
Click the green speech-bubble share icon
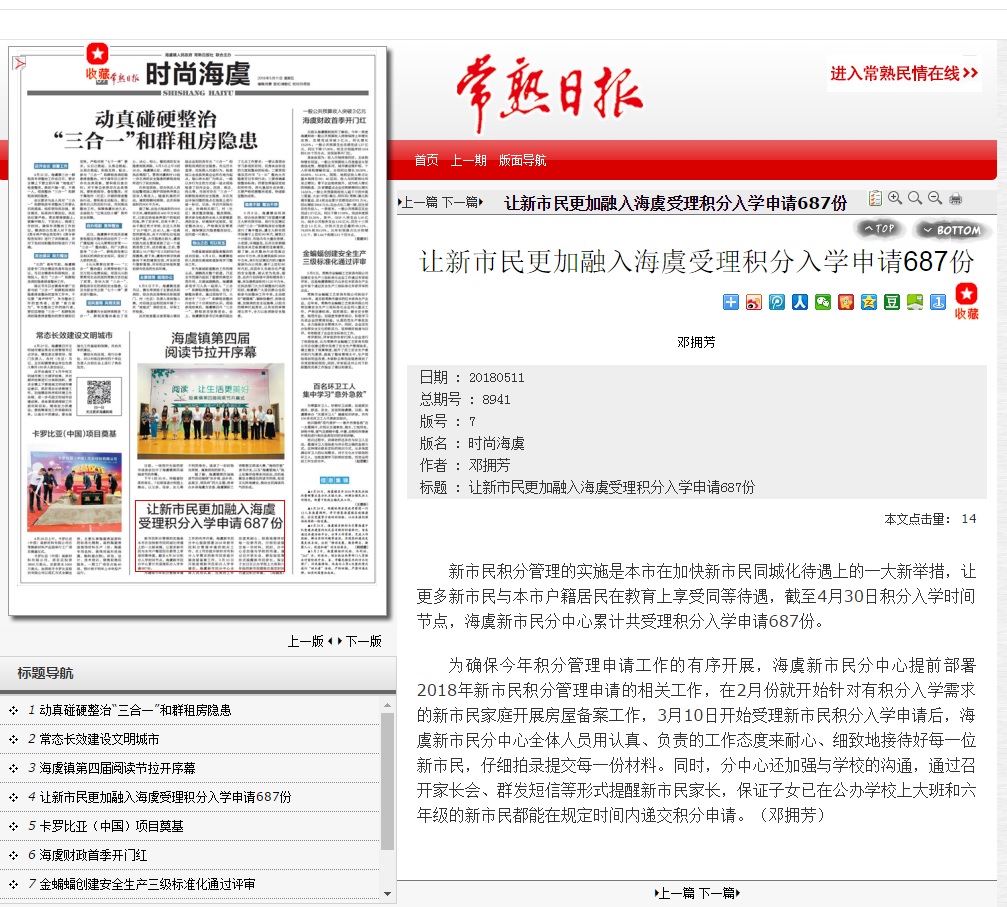[915, 302]
